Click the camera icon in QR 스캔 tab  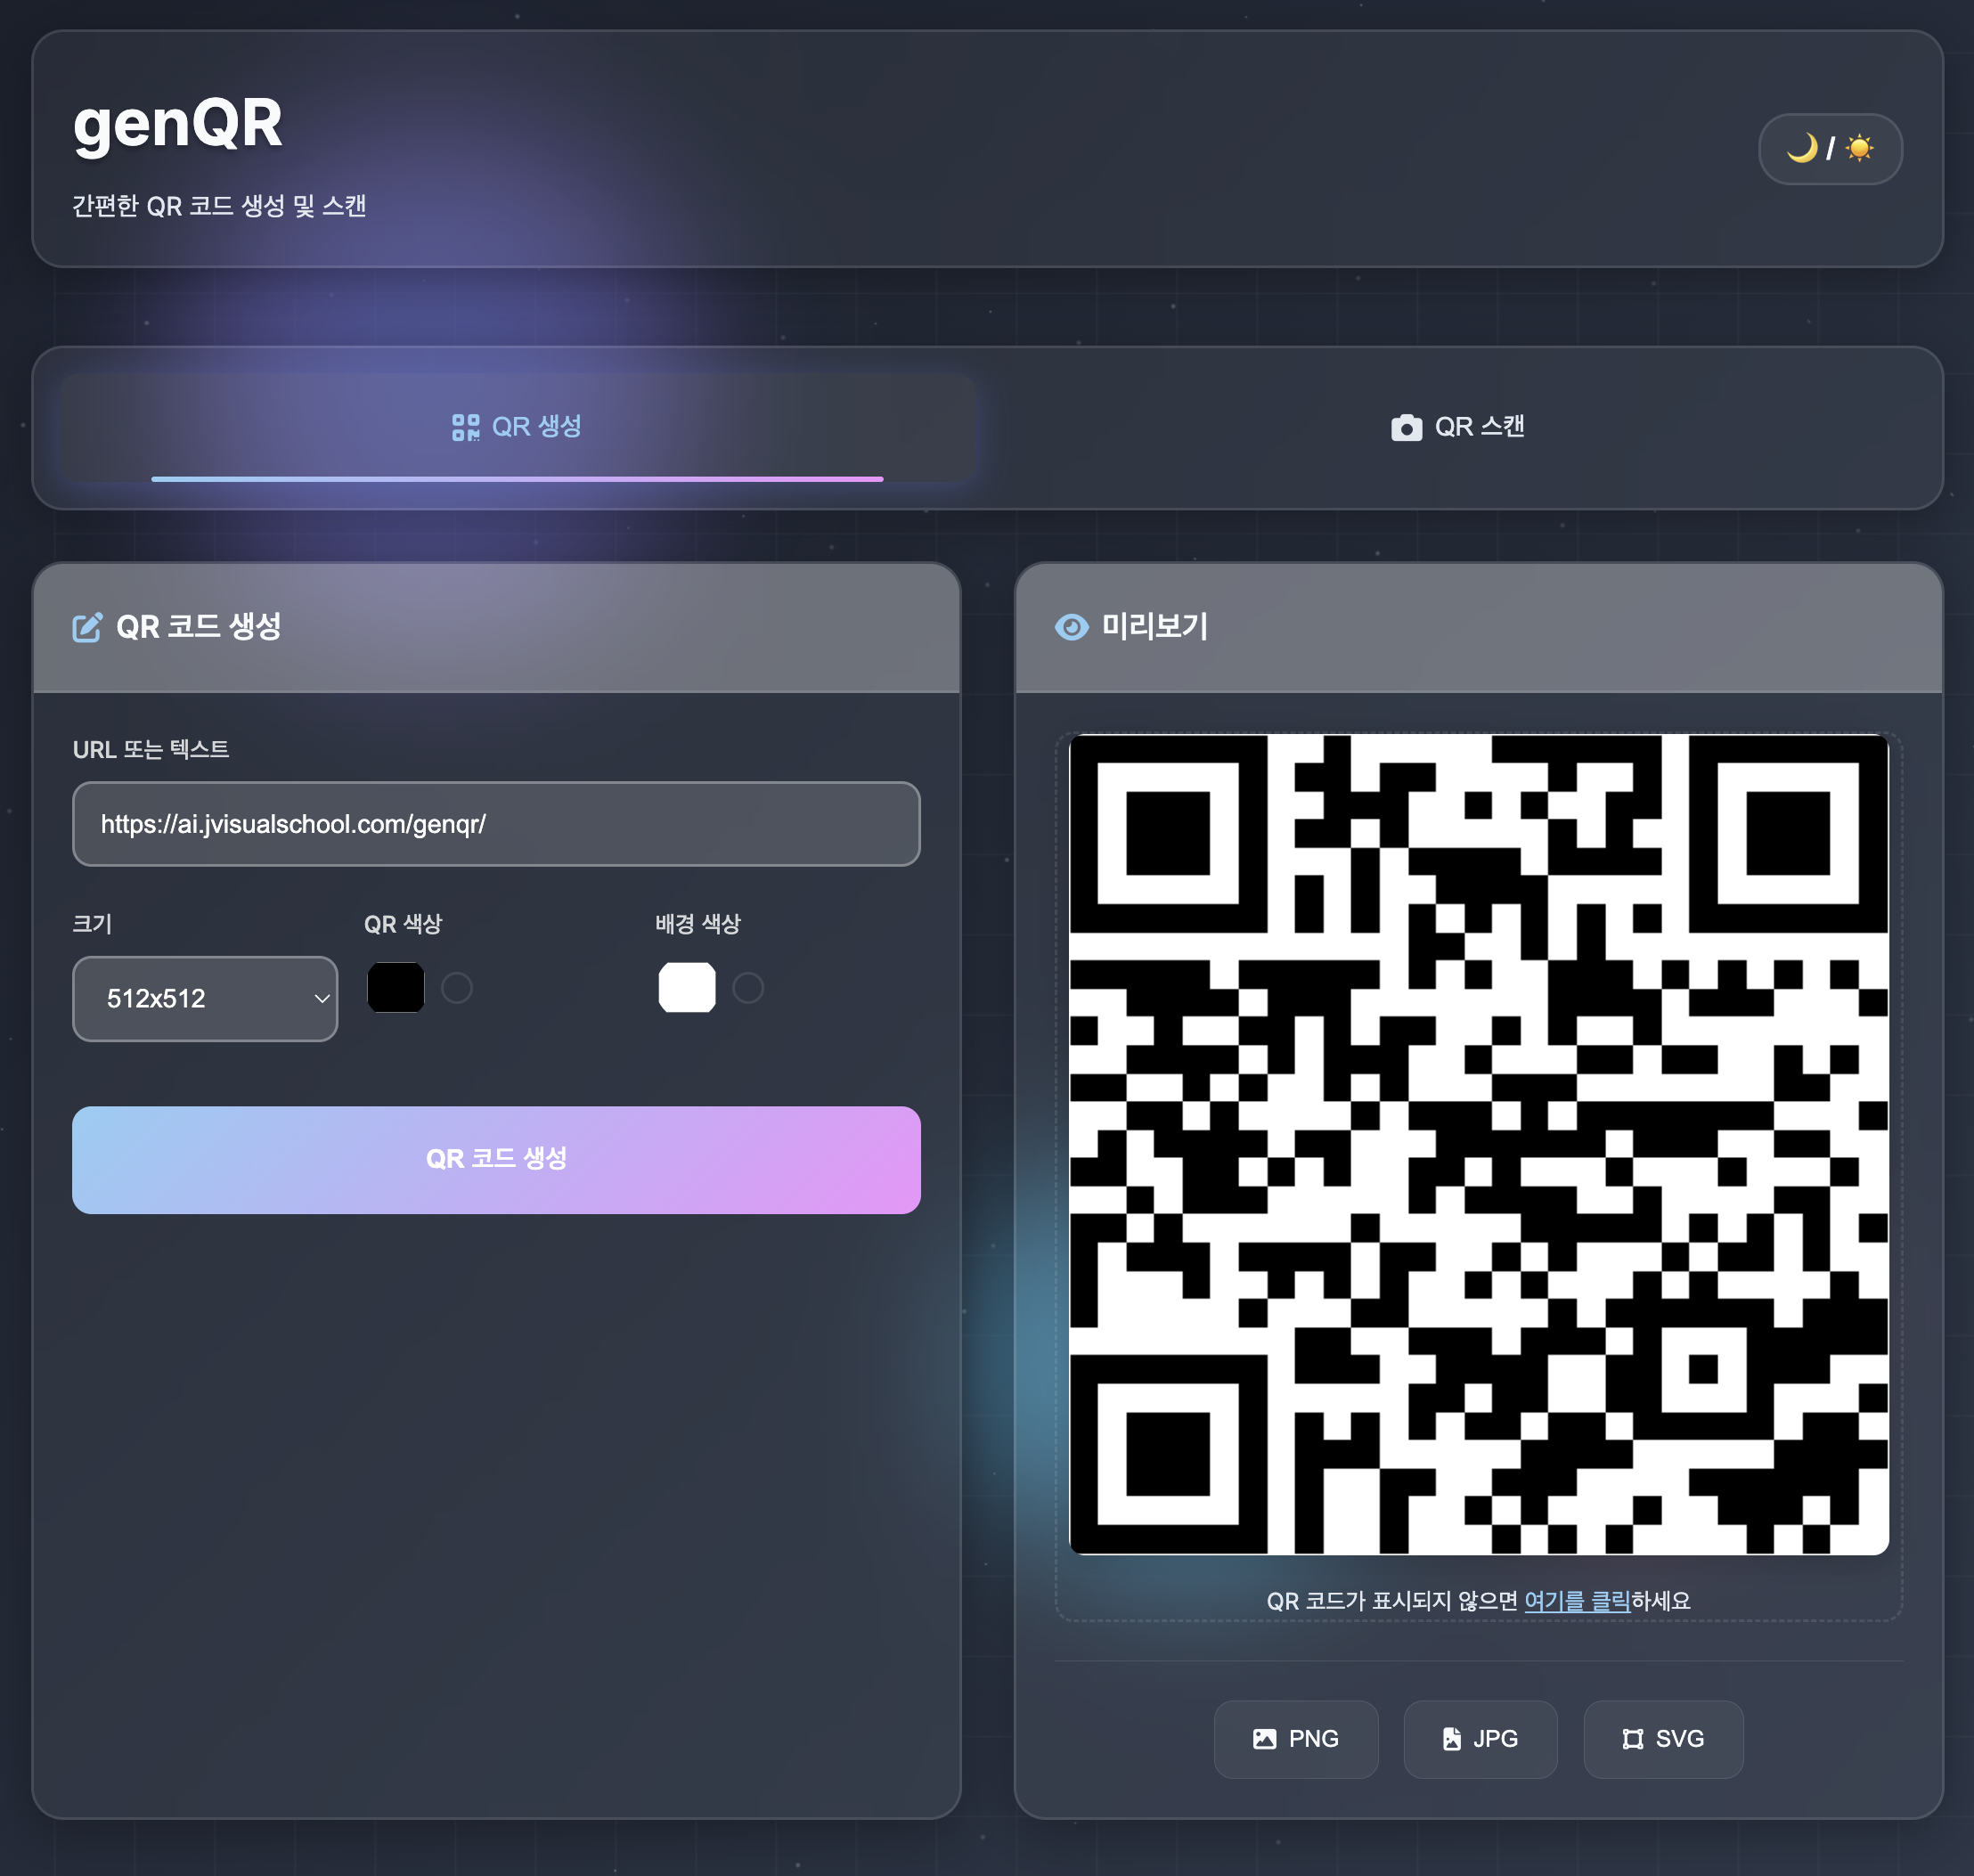(x=1406, y=428)
